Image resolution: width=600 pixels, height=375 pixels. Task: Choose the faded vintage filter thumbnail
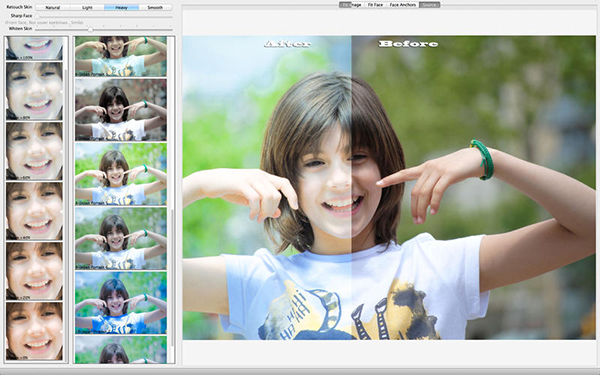click(x=121, y=109)
